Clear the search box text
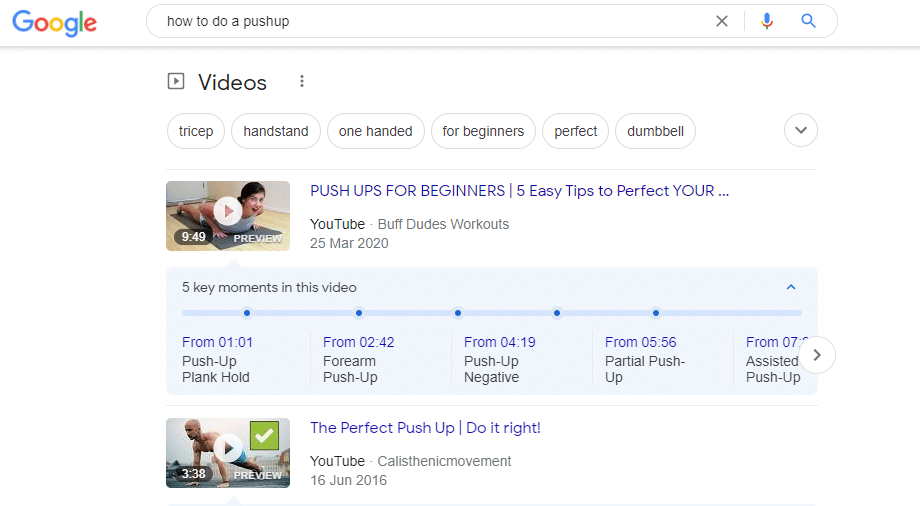This screenshot has height=506, width=920. click(x=722, y=21)
